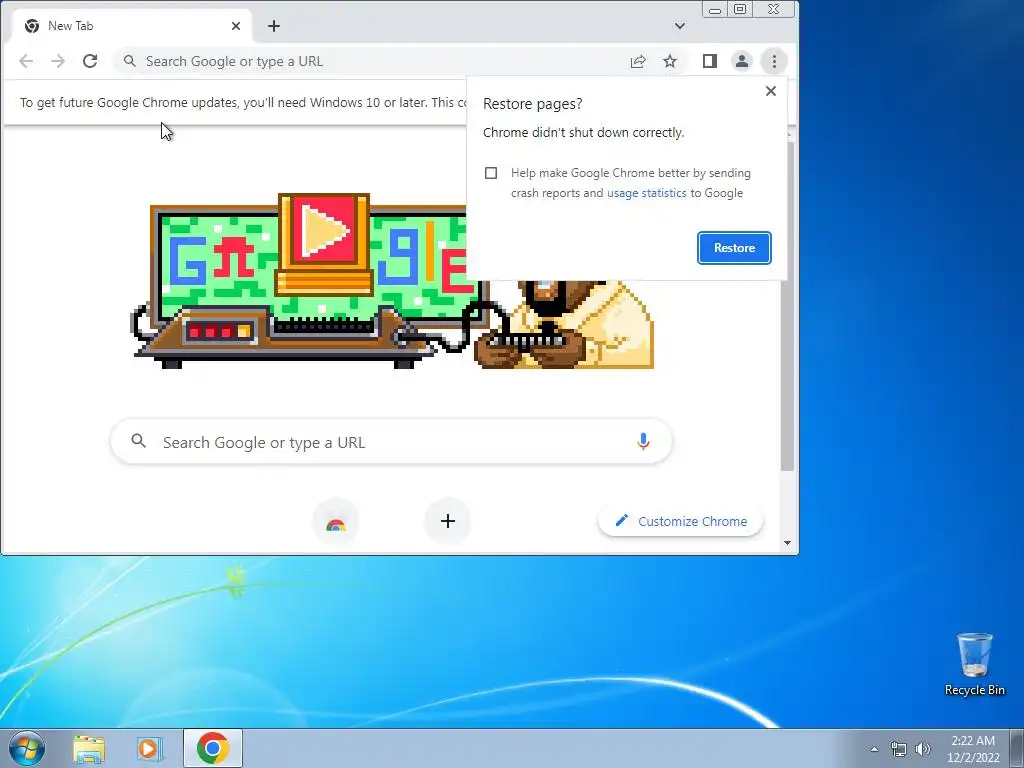Open the profile avatar icon
Screen dimensions: 1024x768
[x=742, y=61]
